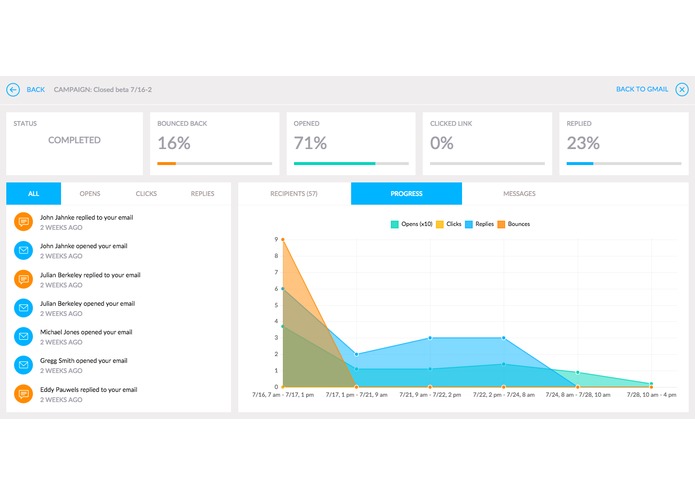This screenshot has width=695, height=494.
Task: Click x-axis label '7/21, 9 am - 7/22, 2 pm'
Action: click(x=430, y=394)
